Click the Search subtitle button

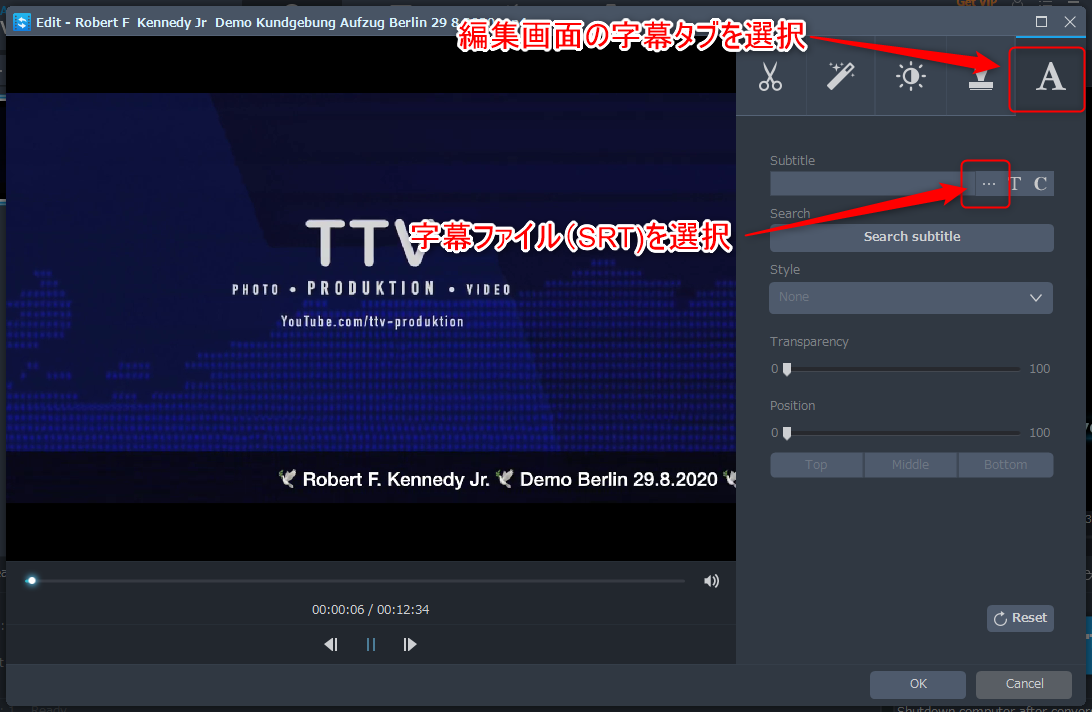pos(911,237)
